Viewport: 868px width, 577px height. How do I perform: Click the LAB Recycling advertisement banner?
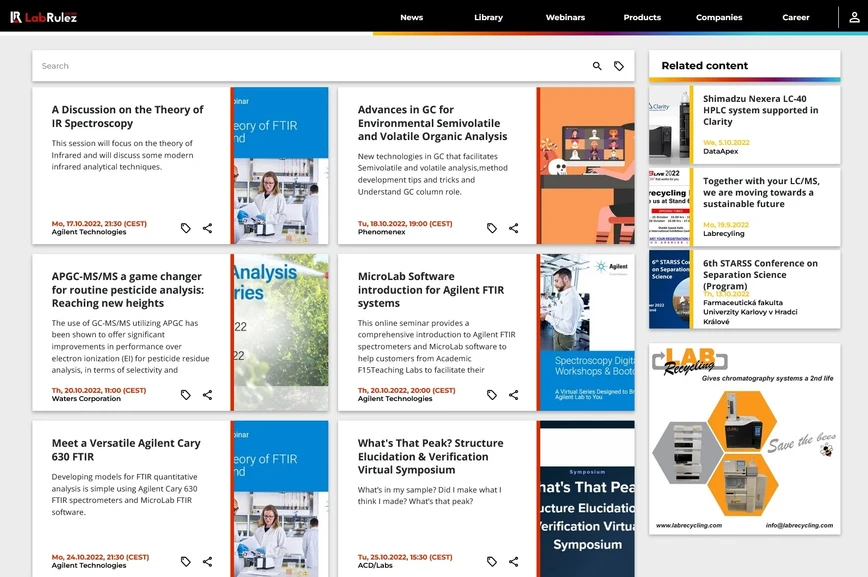pyautogui.click(x=745, y=439)
